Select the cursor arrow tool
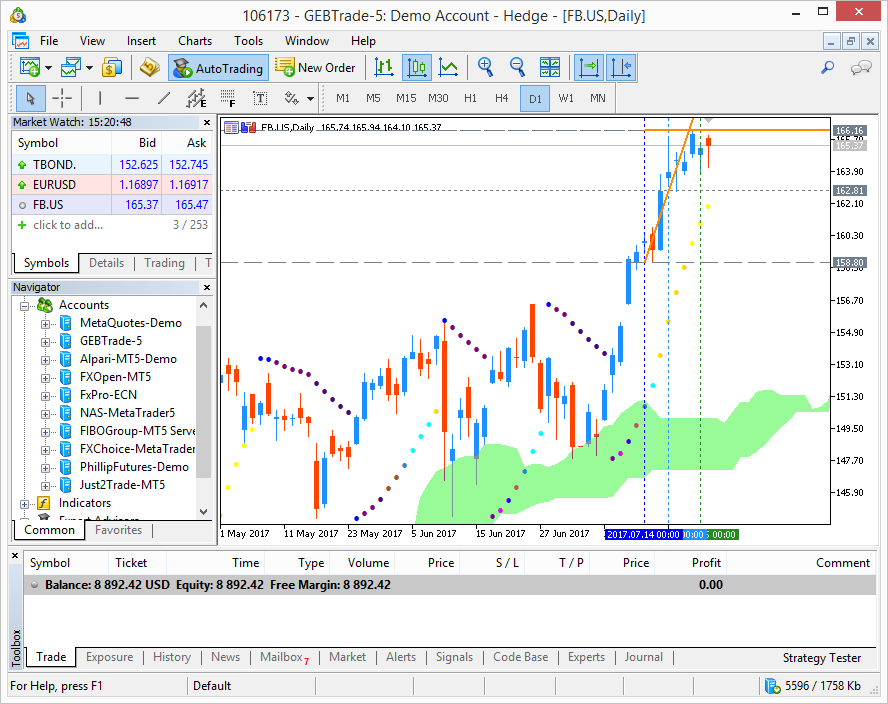Image resolution: width=888 pixels, height=704 pixels. tap(31, 99)
